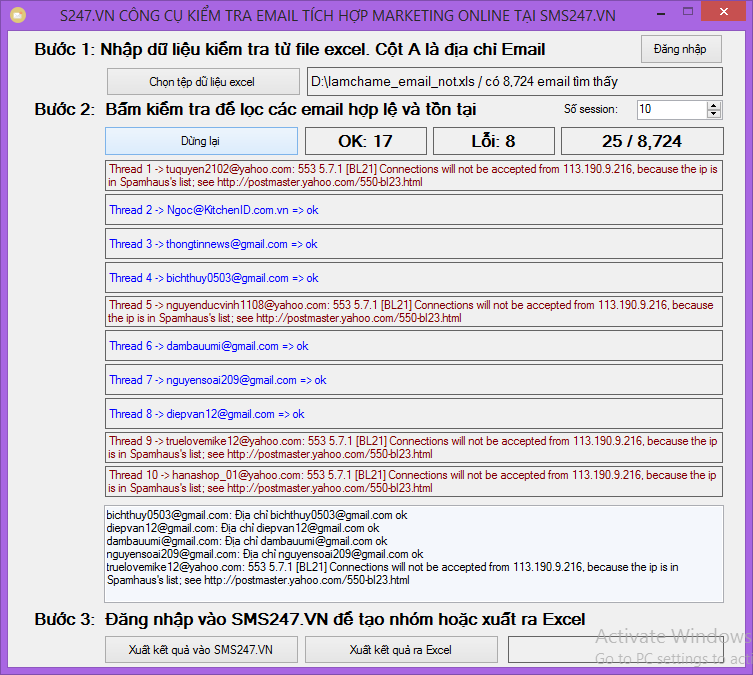Minimize the S247.VN window
Viewport: 753px width, 675px height.
click(x=661, y=12)
